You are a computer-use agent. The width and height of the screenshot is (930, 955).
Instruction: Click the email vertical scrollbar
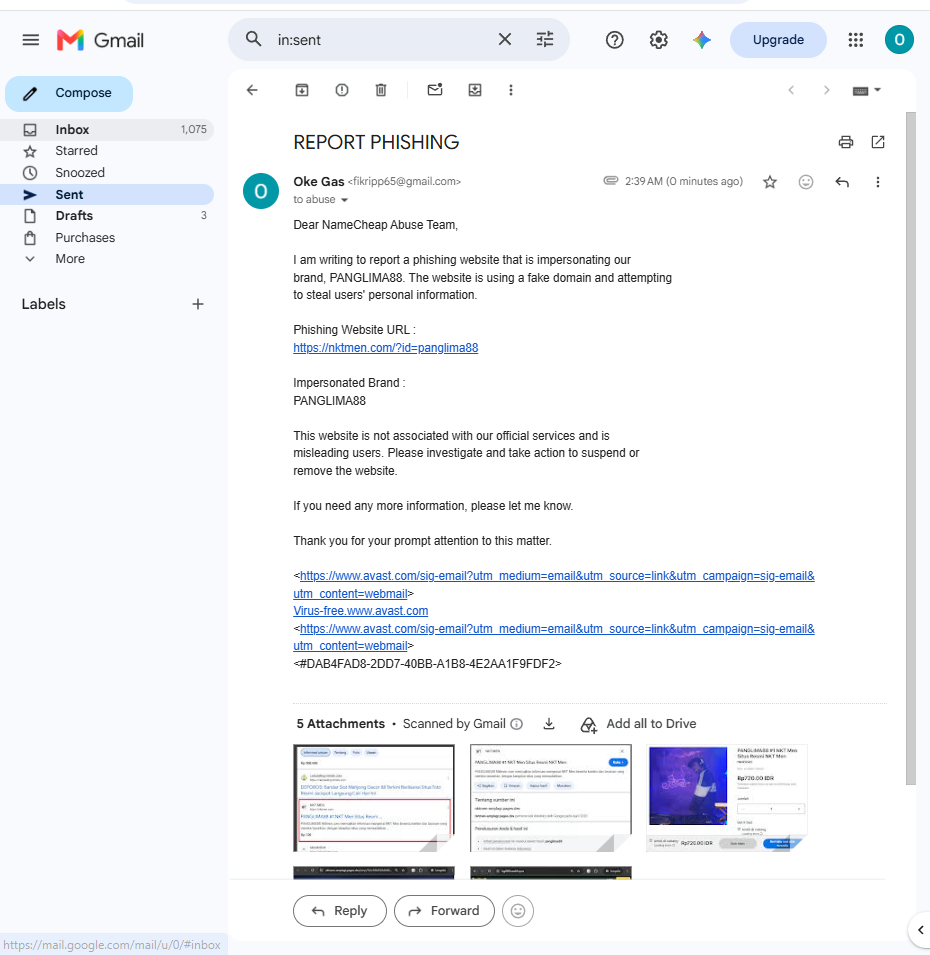pos(911,448)
